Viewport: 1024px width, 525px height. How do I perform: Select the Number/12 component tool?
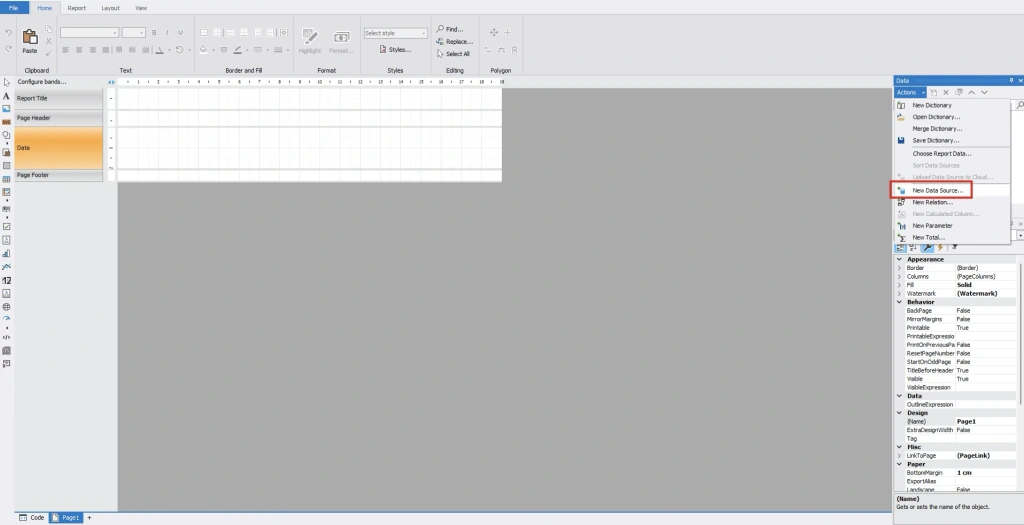(7, 280)
